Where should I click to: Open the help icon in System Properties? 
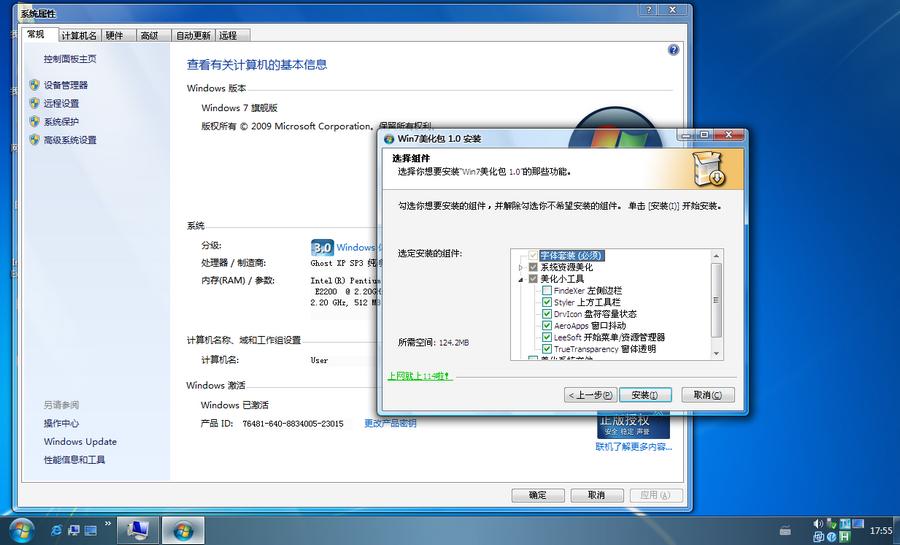[x=673, y=50]
